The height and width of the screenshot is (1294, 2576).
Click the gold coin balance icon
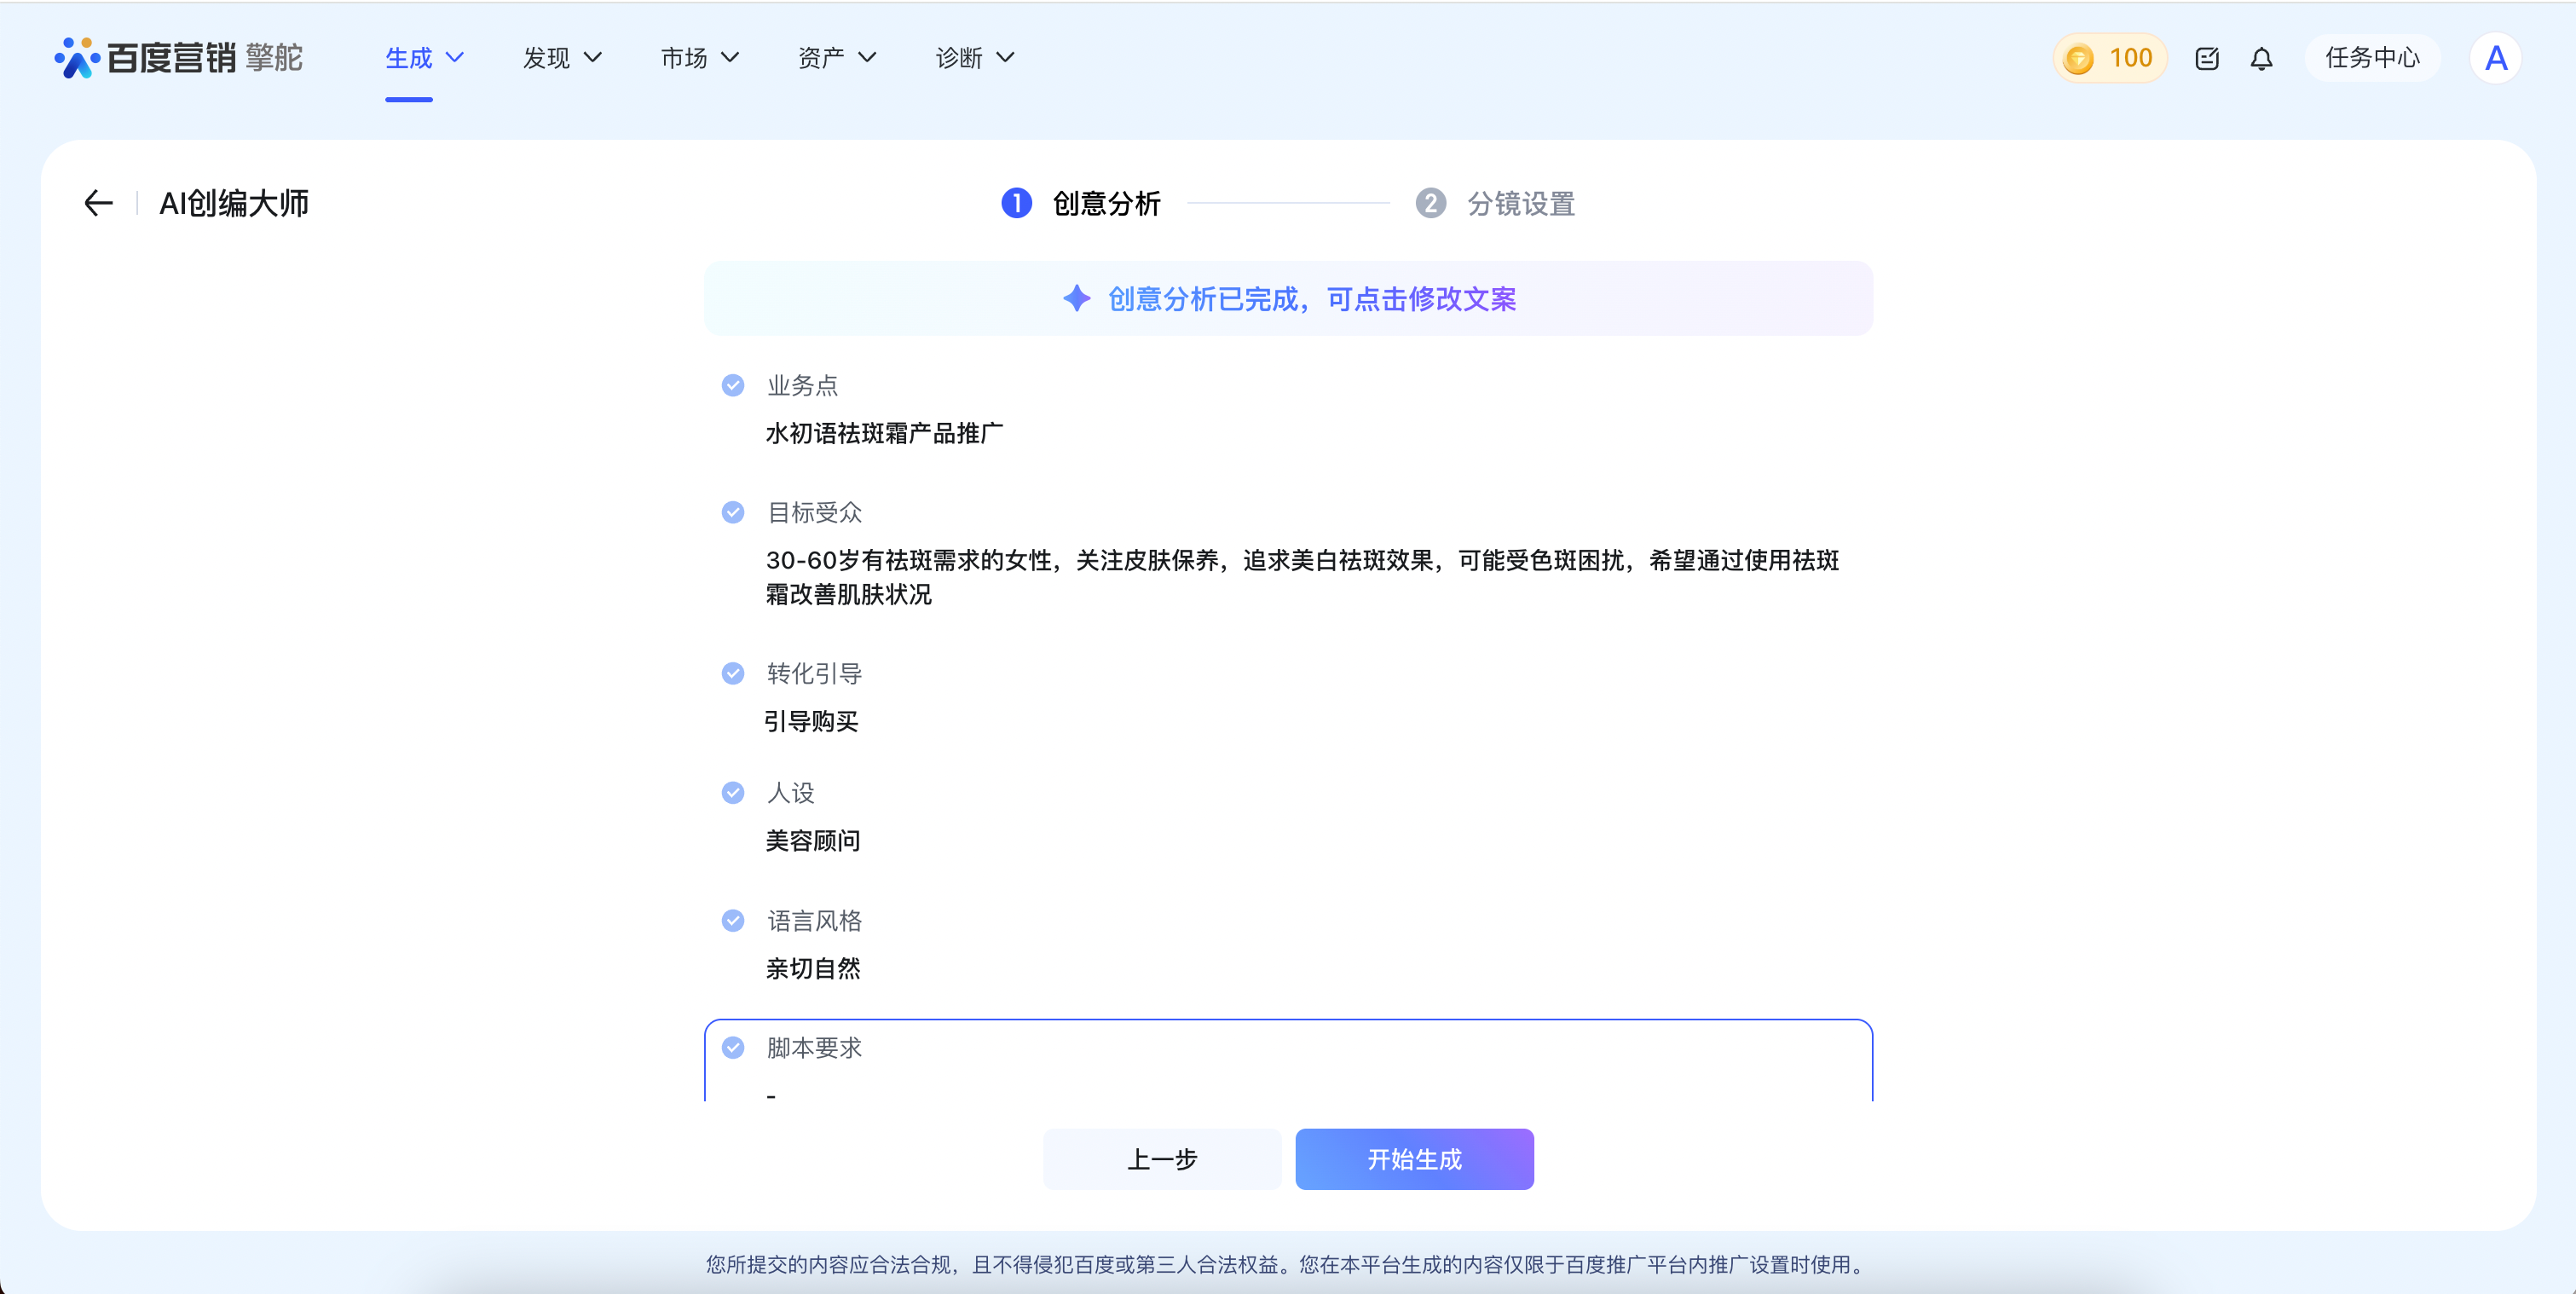click(x=2078, y=59)
